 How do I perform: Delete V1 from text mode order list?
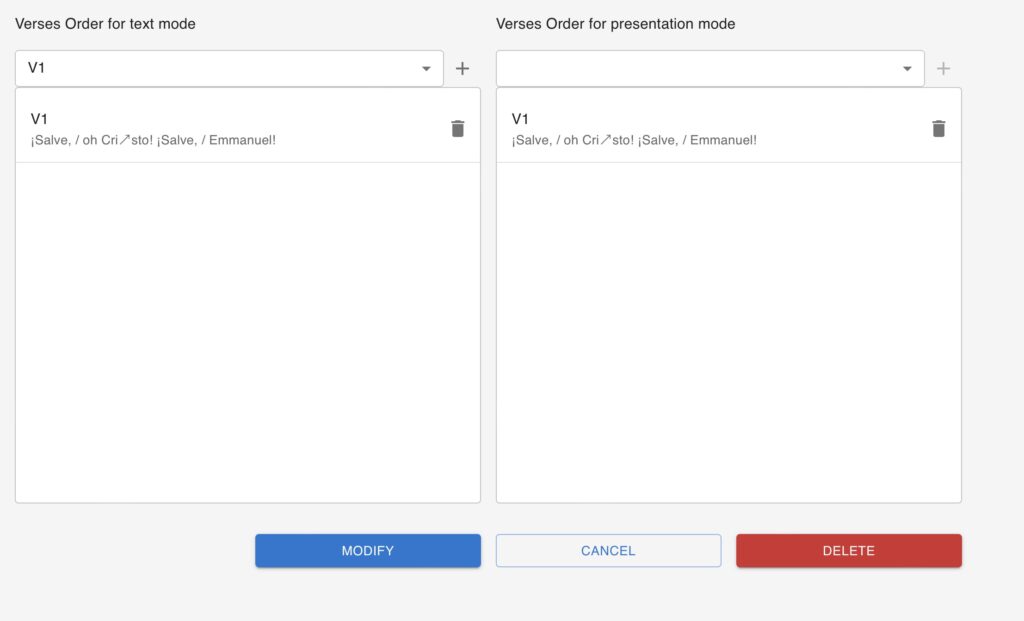coord(458,129)
